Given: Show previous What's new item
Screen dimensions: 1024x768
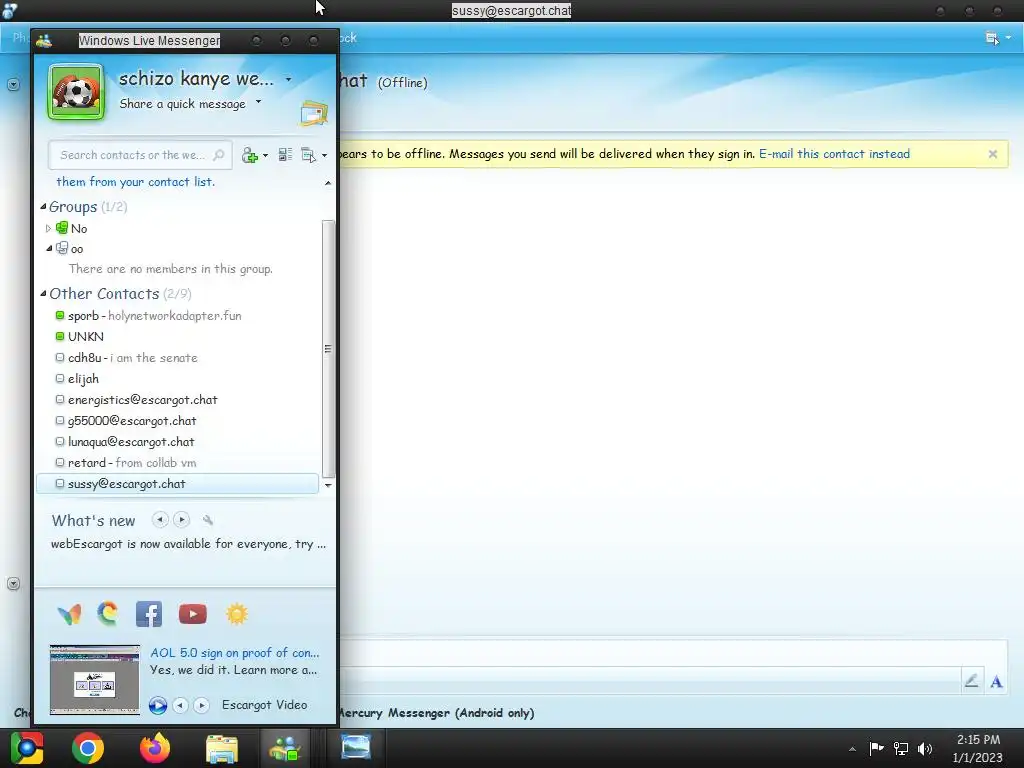Looking at the screenshot, I should pos(160,520).
